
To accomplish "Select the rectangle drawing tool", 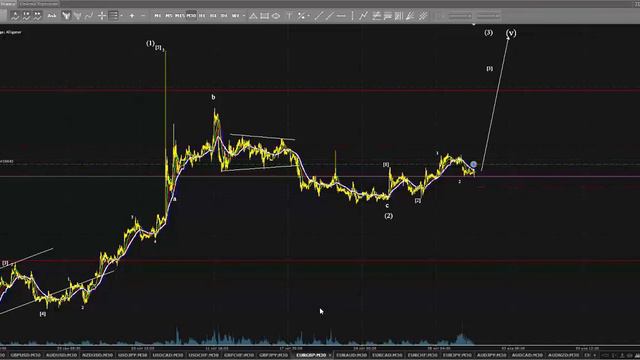I will coord(264,16).
